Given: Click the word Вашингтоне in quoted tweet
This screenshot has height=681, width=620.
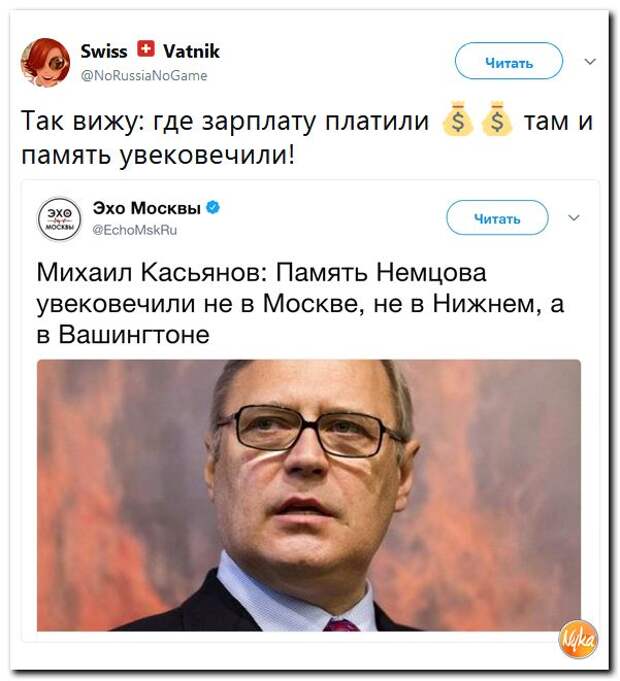Looking at the screenshot, I should point(134,334).
